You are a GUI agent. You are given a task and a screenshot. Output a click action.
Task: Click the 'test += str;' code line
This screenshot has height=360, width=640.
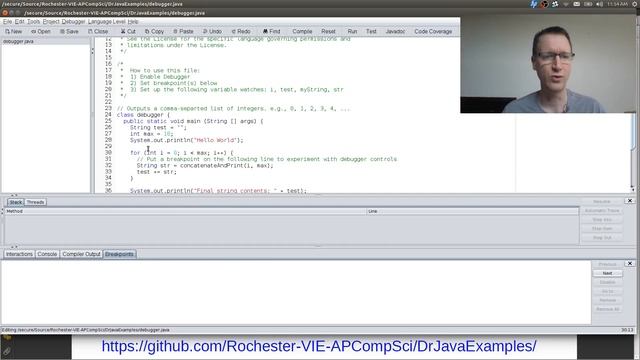point(157,172)
